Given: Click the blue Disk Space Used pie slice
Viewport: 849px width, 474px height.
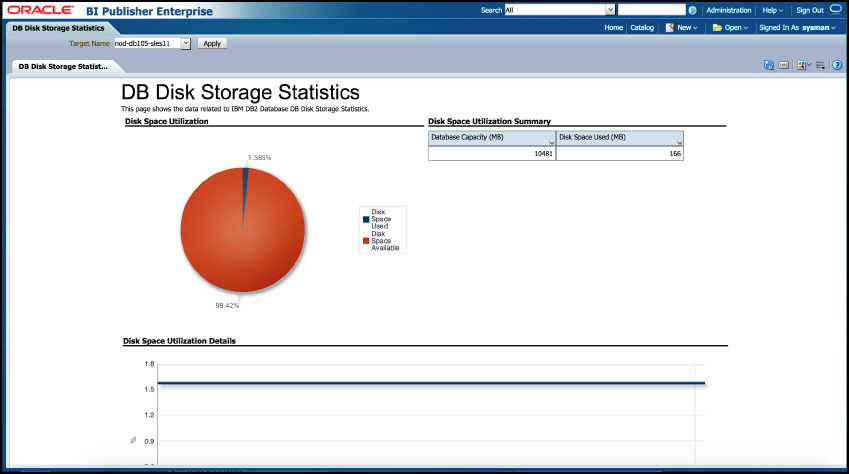Looking at the screenshot, I should [245, 190].
